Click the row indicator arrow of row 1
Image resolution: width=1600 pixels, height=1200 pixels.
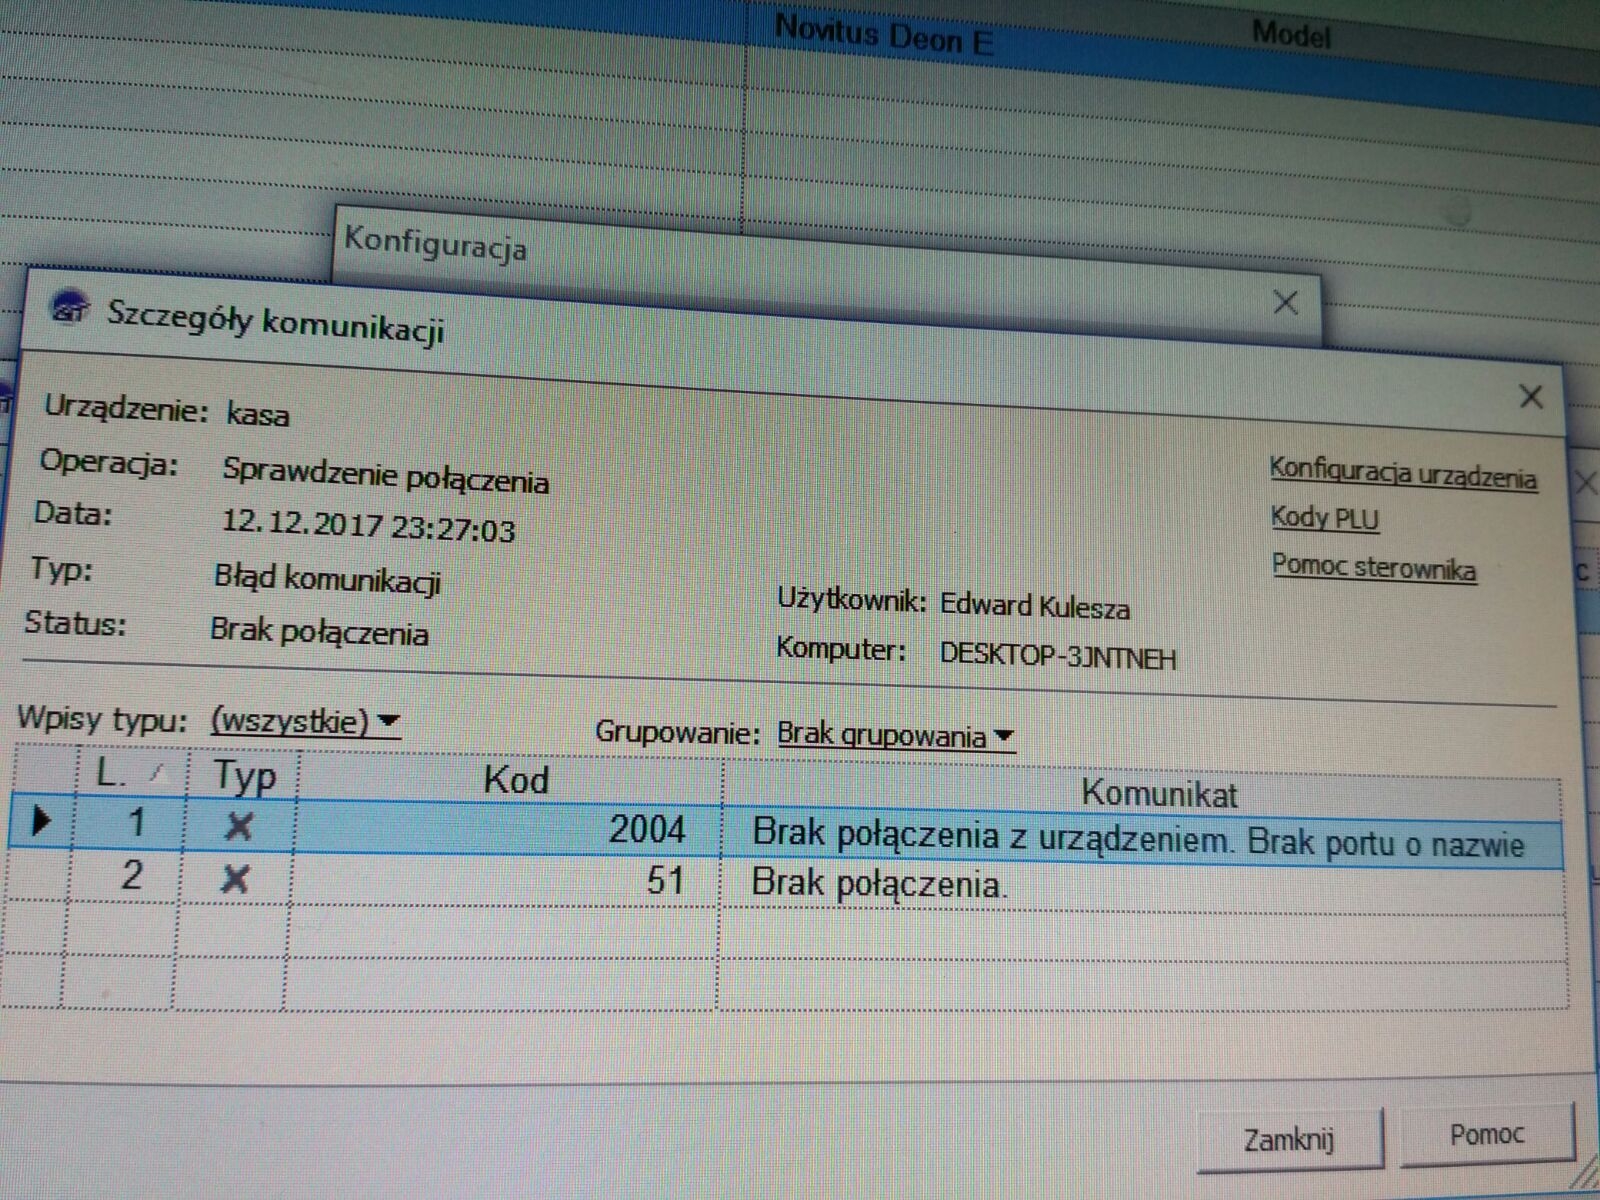tap(41, 821)
